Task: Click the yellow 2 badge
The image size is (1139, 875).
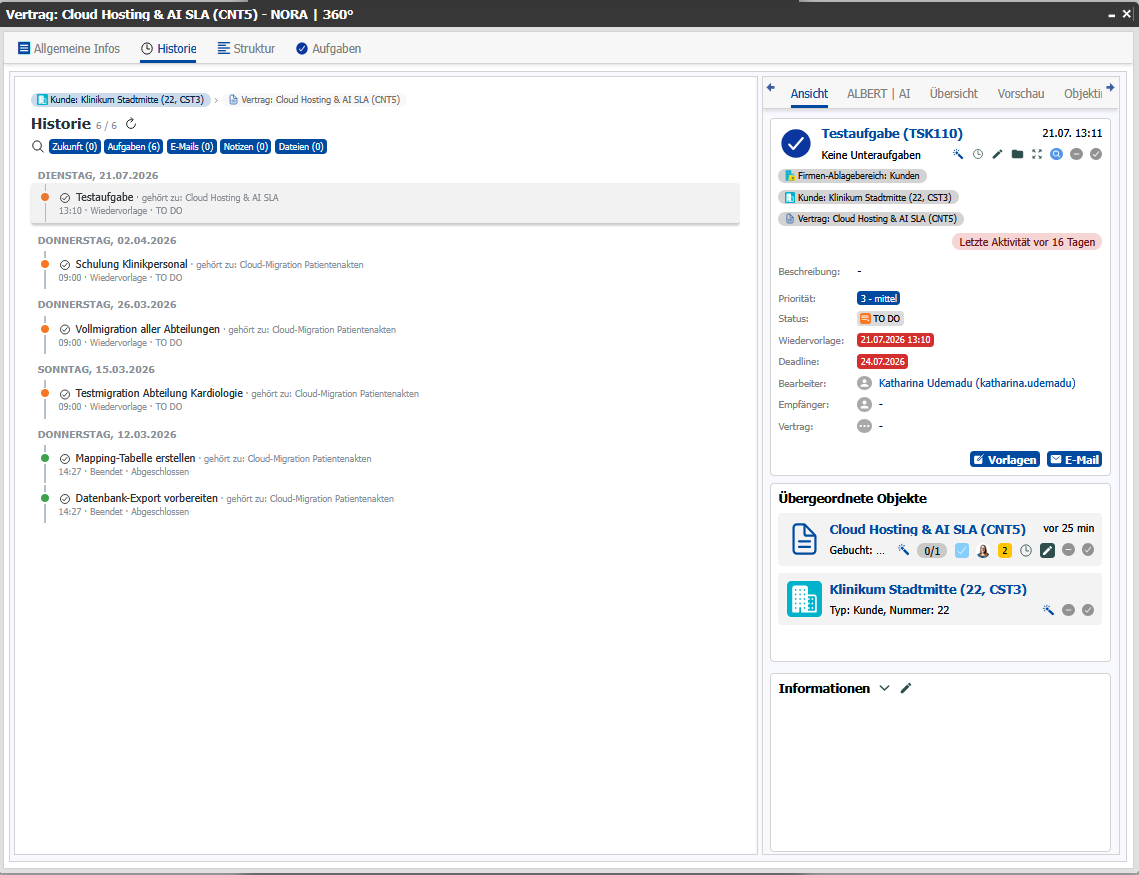Action: tap(1005, 550)
